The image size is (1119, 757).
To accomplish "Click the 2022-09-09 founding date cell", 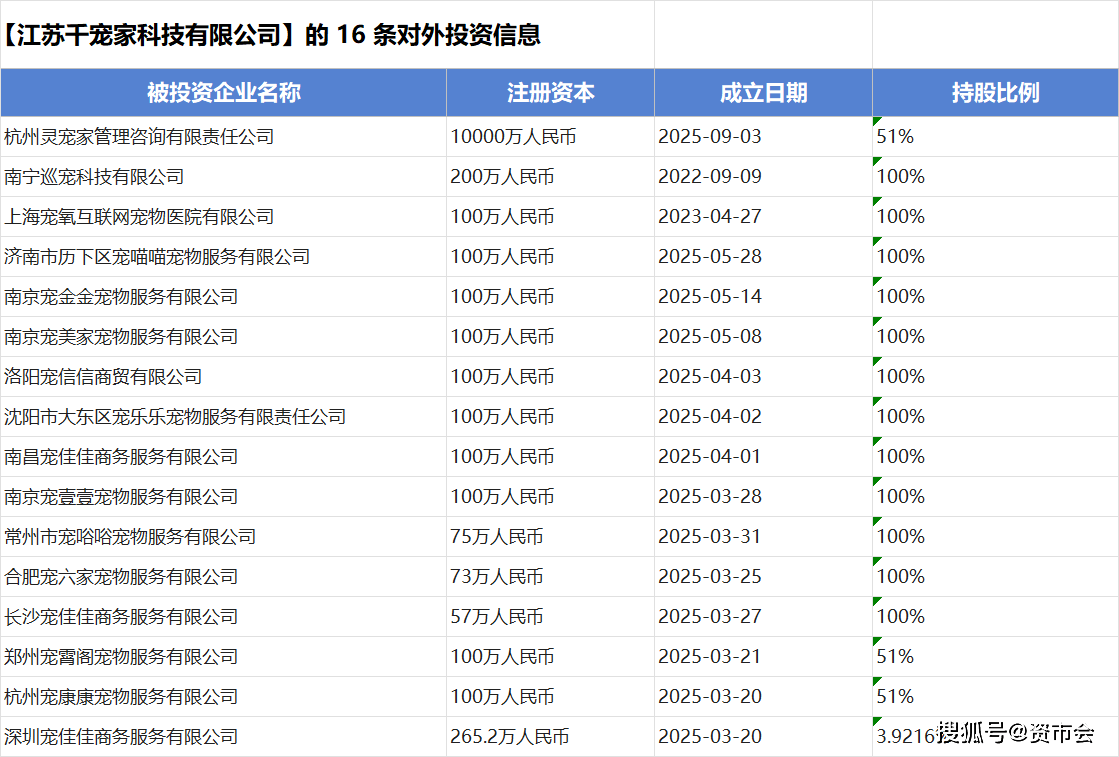I will coord(709,177).
